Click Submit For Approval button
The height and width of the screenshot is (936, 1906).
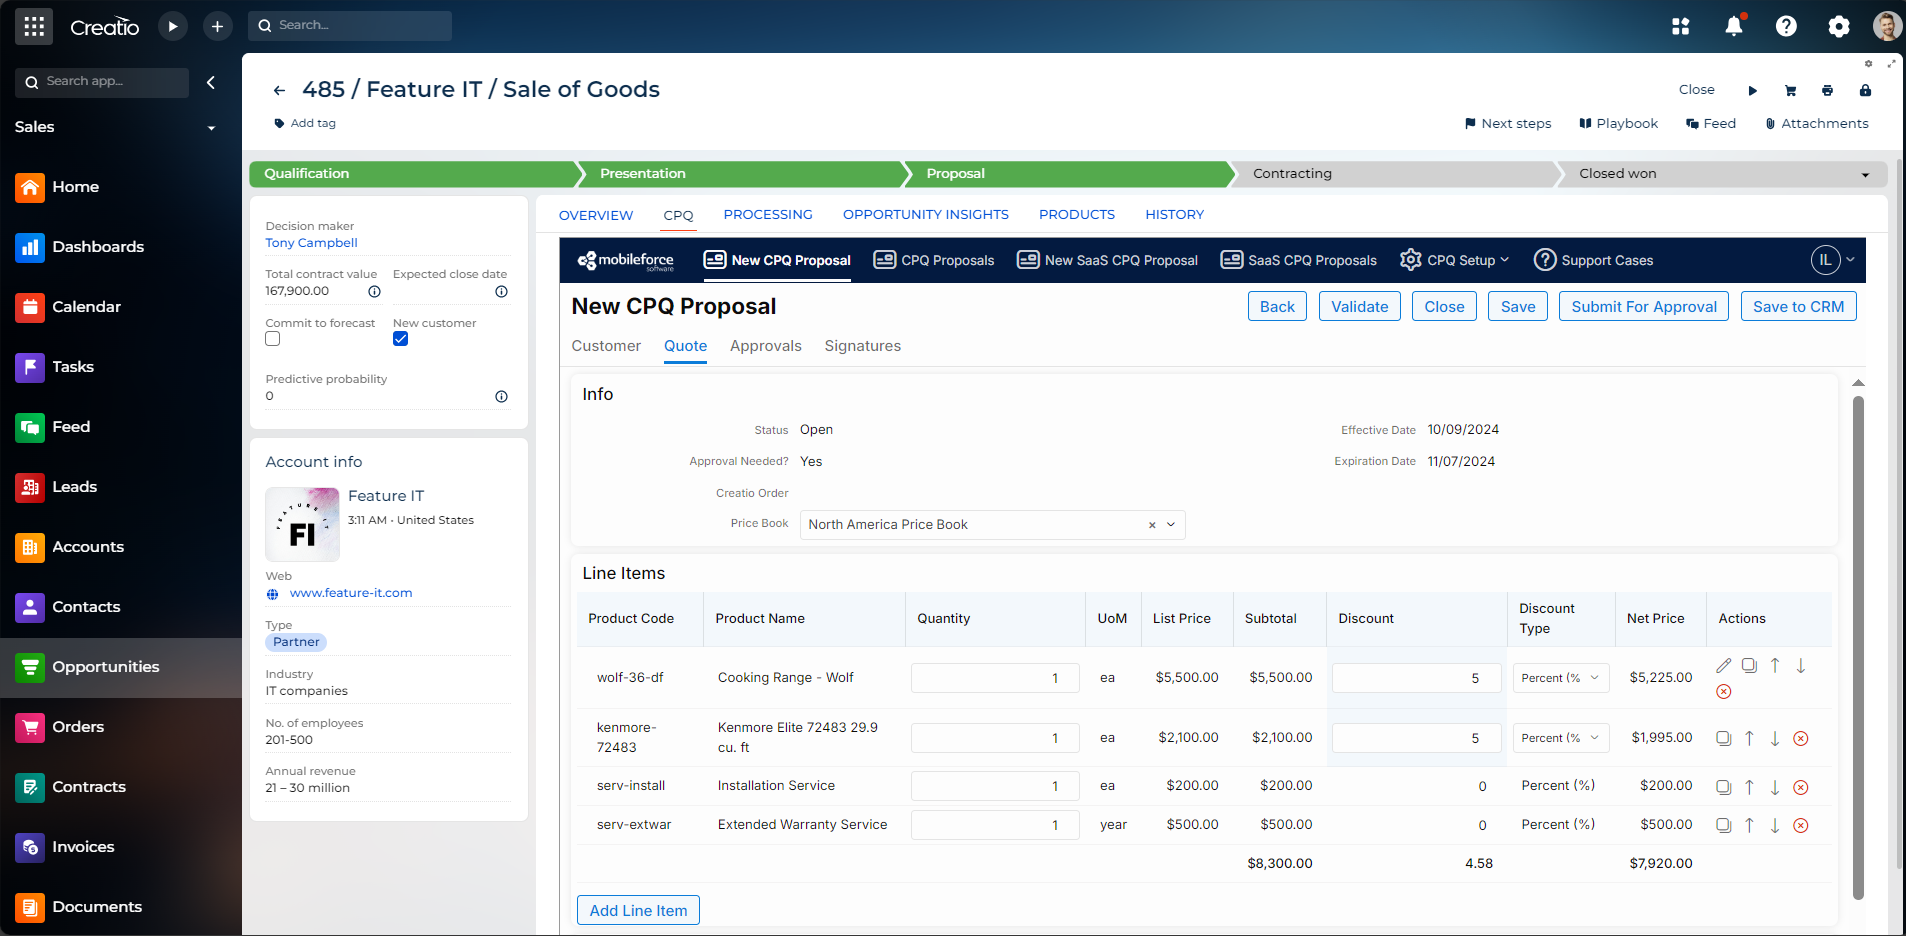[1644, 307]
